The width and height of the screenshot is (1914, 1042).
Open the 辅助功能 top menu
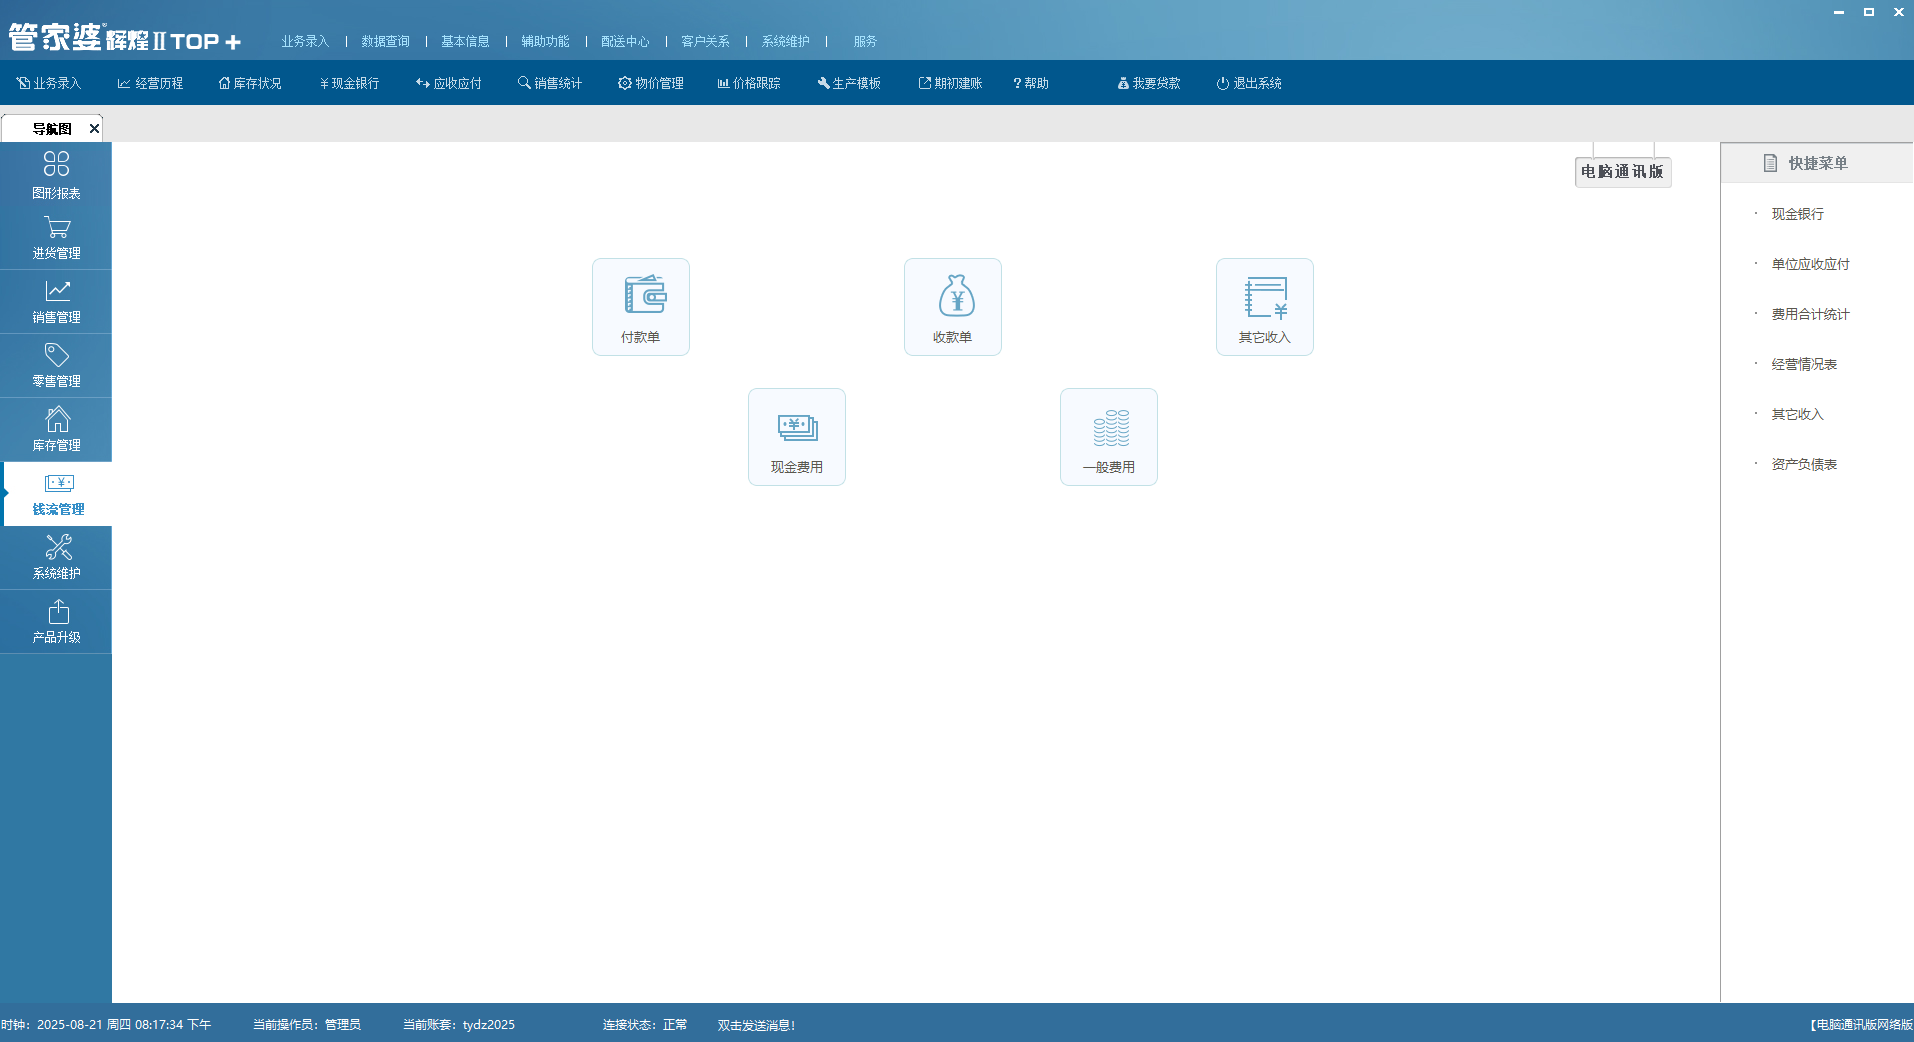(545, 41)
